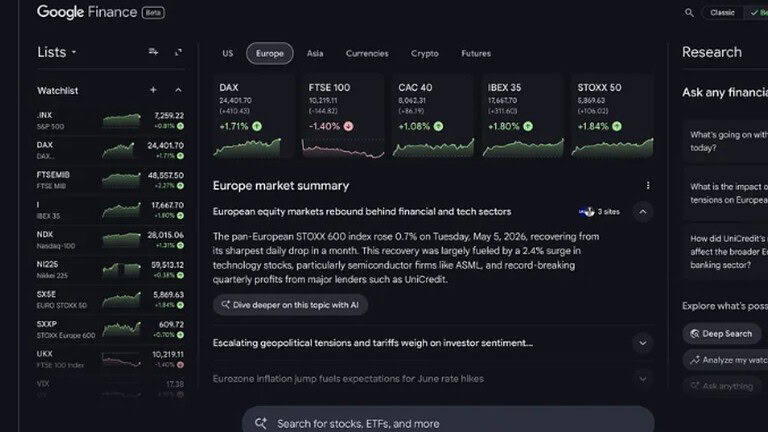Image resolution: width=768 pixels, height=432 pixels.
Task: Open Europe market summary more options menu
Action: (648, 185)
